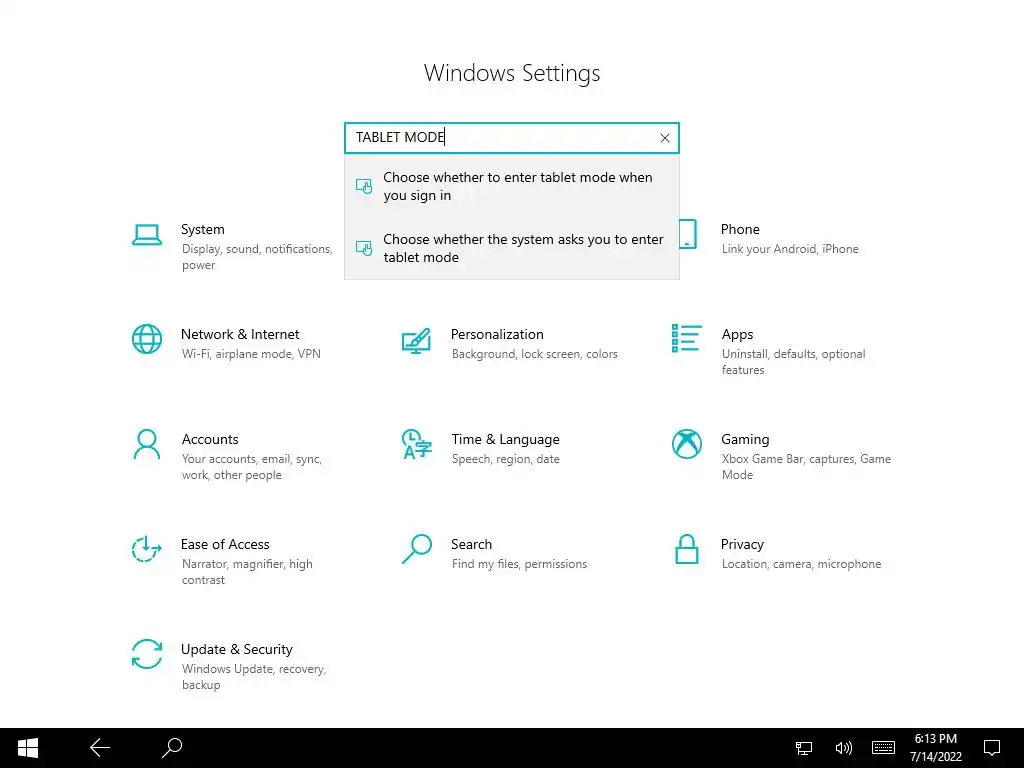Clear the search box with X

coord(665,138)
